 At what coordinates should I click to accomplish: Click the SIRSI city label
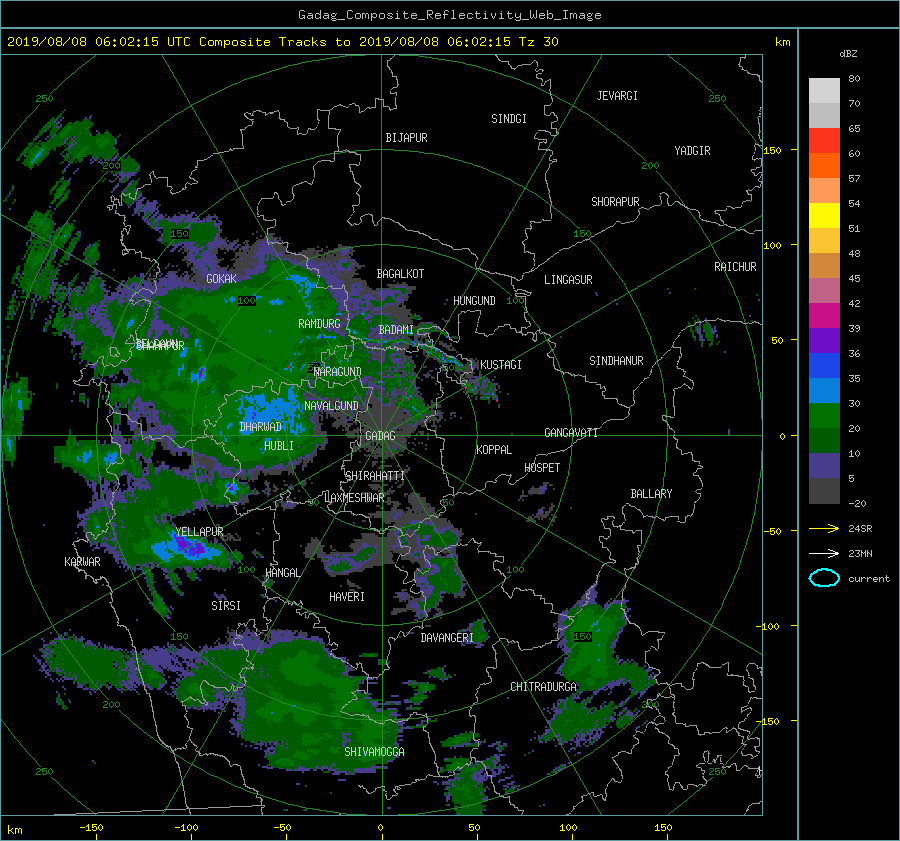tap(226, 606)
